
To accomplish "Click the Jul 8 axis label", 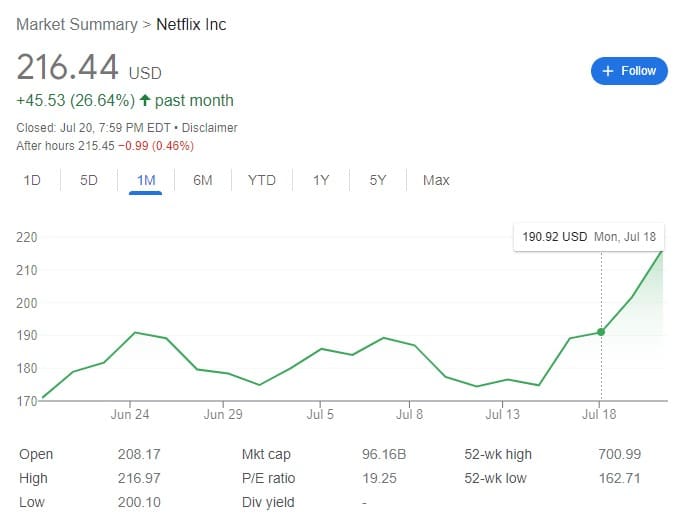I will coord(409,414).
